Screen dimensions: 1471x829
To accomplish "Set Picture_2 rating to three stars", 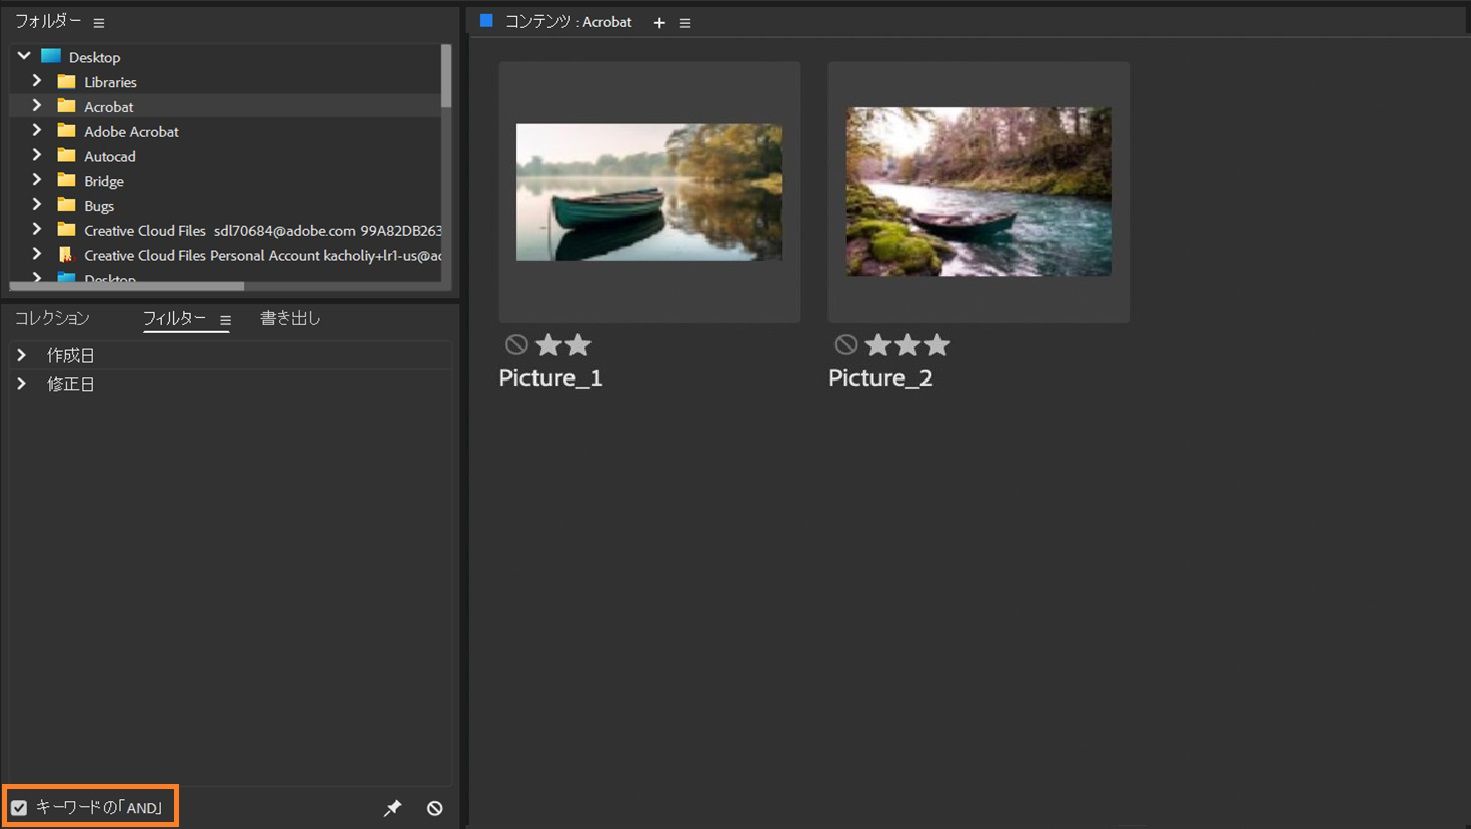I will [x=937, y=345].
